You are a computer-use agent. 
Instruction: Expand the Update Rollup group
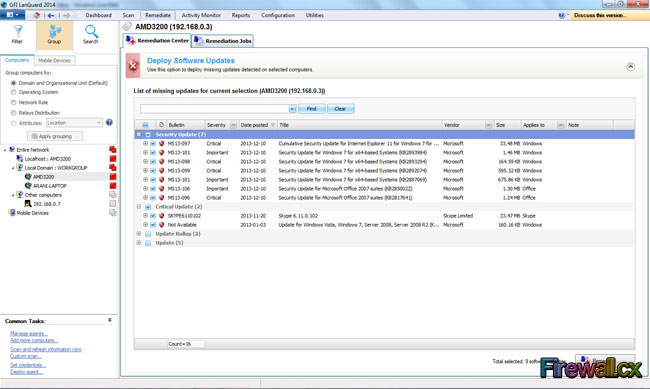click(x=139, y=233)
